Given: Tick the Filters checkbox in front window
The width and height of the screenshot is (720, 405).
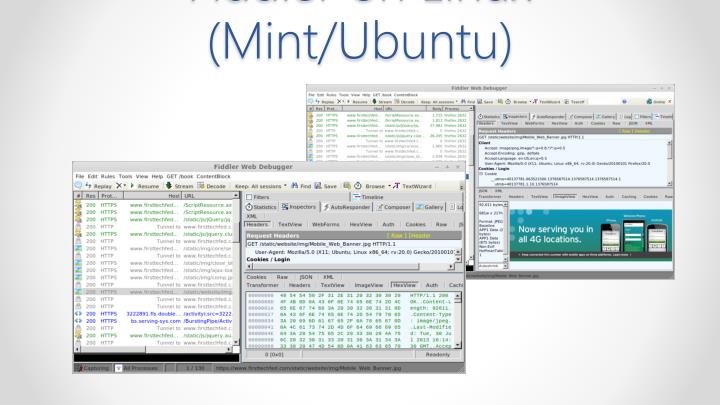Looking at the screenshot, I should tap(249, 197).
